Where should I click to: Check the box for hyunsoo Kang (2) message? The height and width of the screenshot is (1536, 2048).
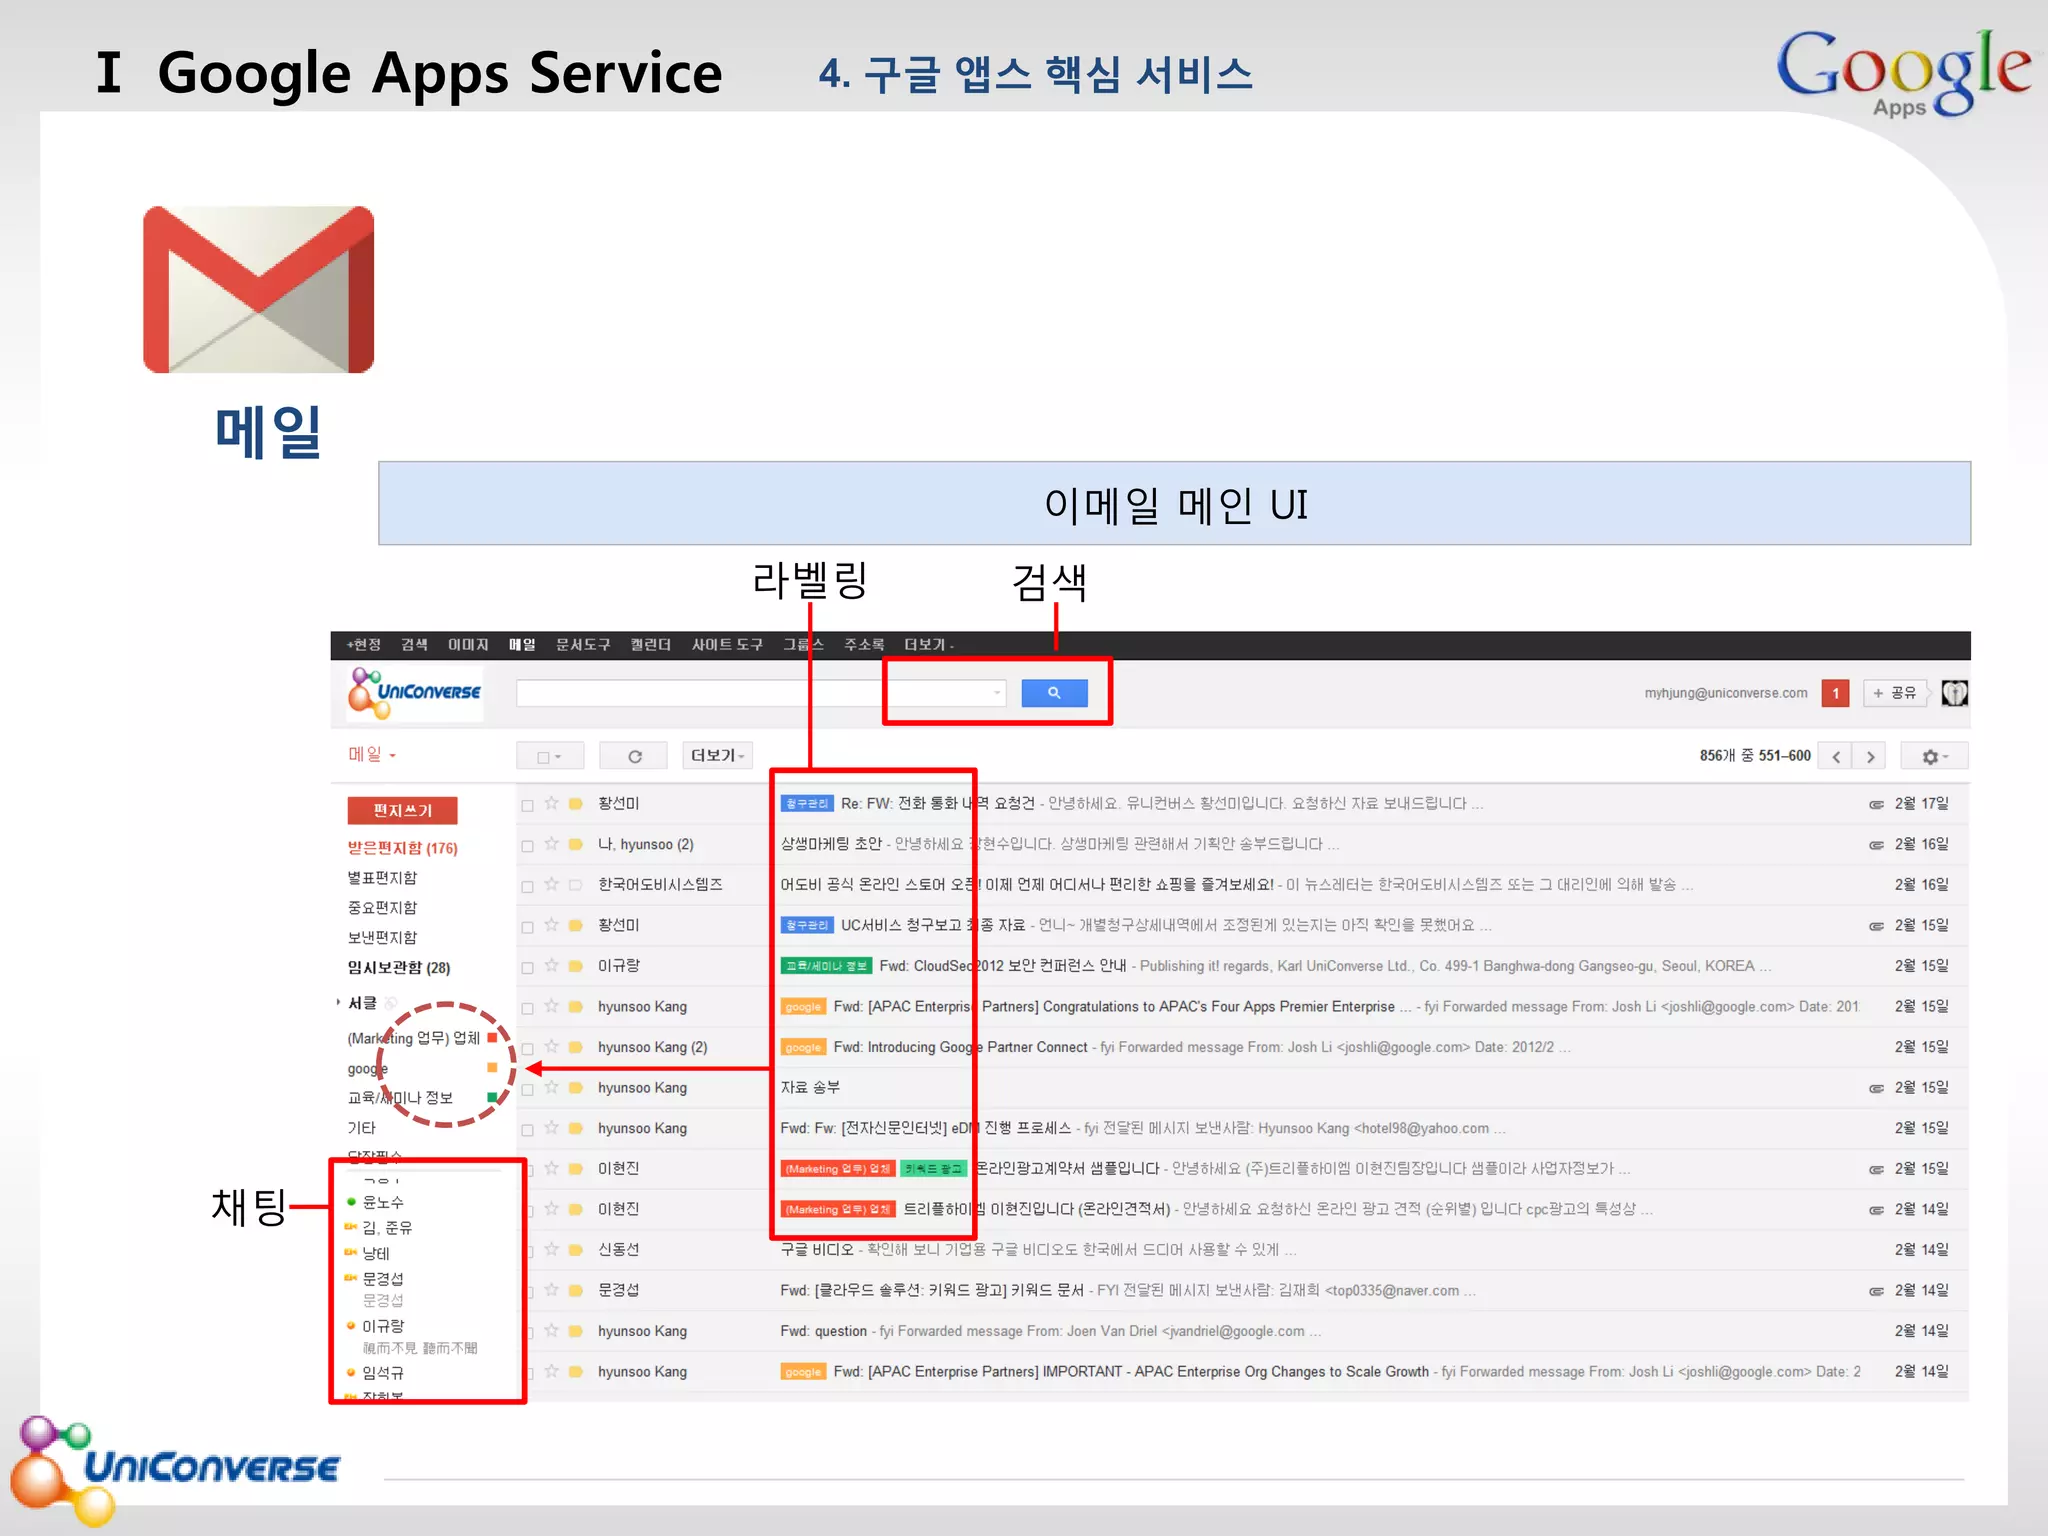[x=527, y=1049]
